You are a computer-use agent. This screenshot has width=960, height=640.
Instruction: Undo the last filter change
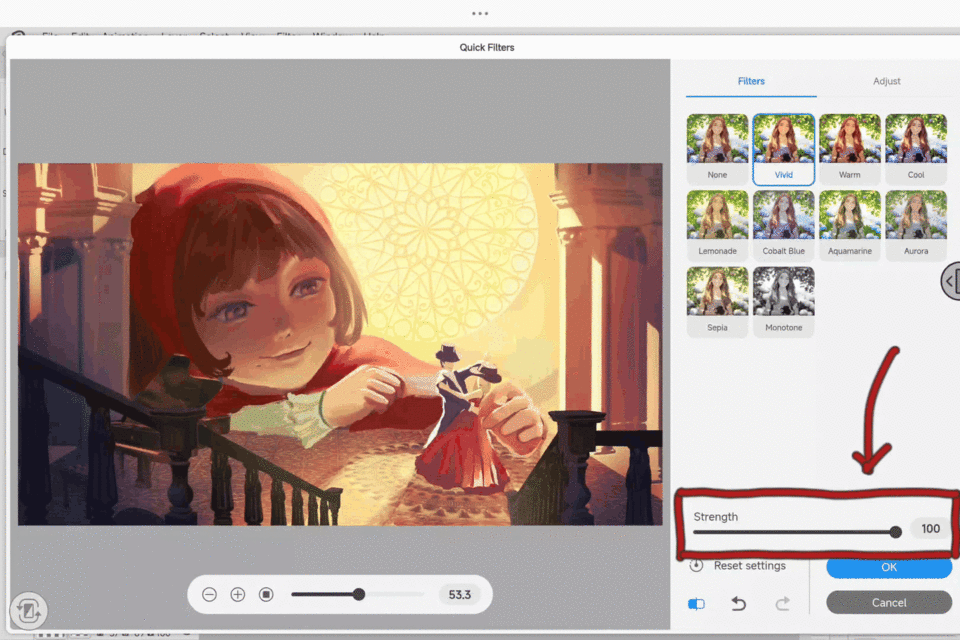(x=738, y=604)
